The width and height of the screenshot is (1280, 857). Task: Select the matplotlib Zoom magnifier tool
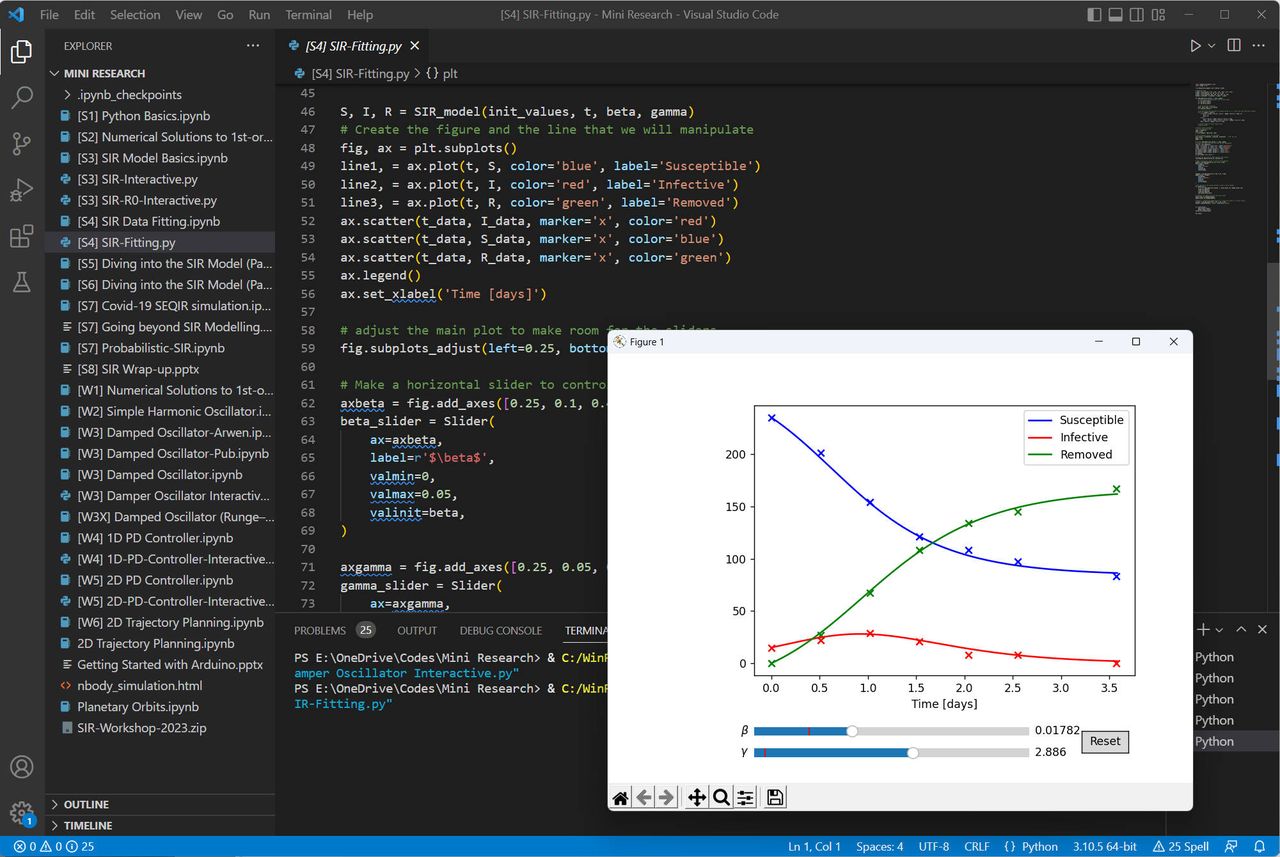pyautogui.click(x=721, y=797)
